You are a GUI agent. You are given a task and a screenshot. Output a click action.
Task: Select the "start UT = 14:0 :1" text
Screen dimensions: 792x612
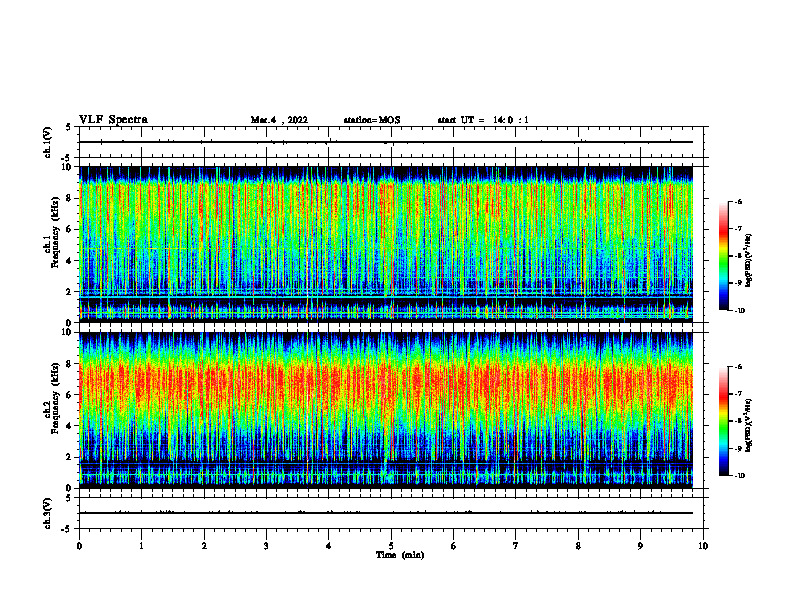pos(483,120)
